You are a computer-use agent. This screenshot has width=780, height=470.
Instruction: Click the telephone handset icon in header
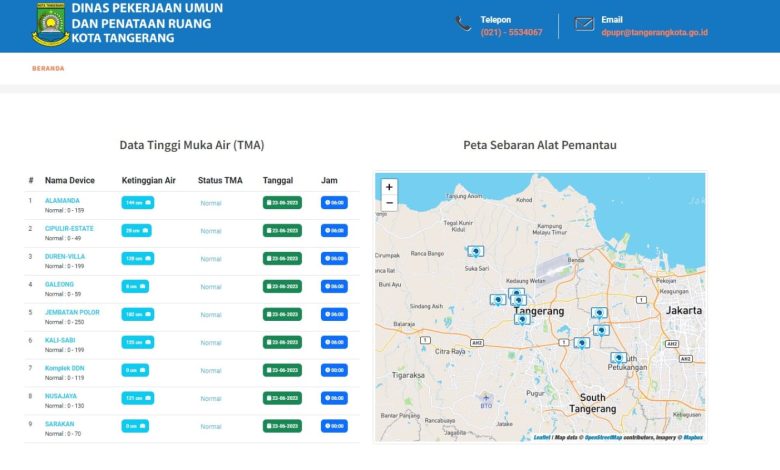pos(463,24)
